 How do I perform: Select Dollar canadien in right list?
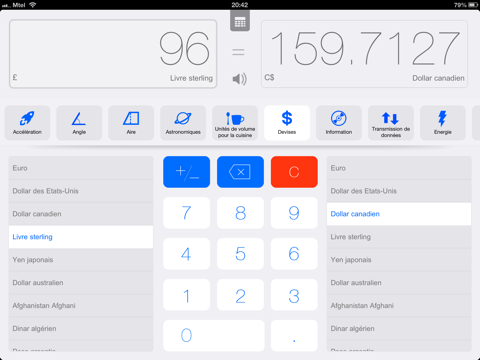399,214
